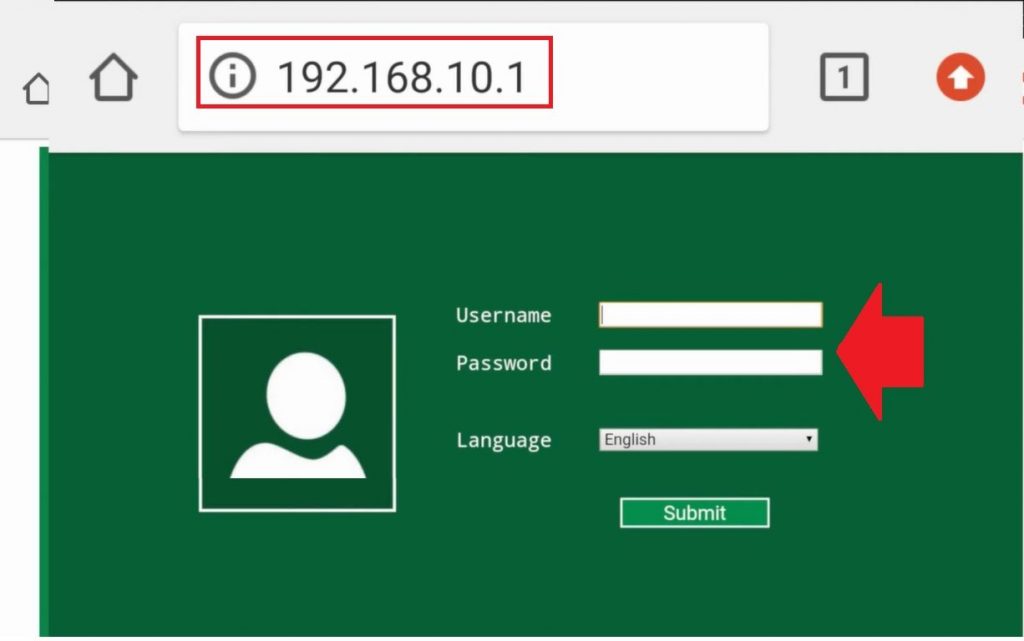Click inside the Username input field
This screenshot has height=641, width=1024.
coord(709,314)
